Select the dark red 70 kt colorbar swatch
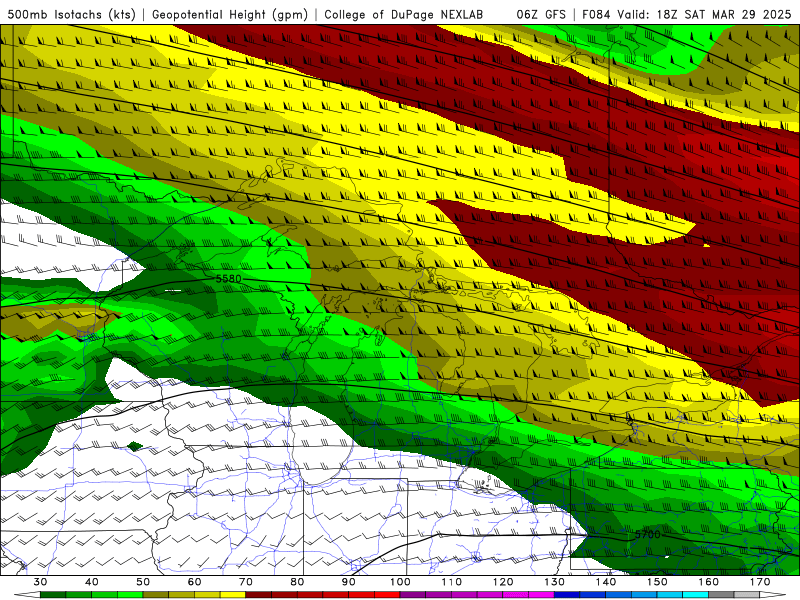Screen dimensions: 800x600 [259, 595]
